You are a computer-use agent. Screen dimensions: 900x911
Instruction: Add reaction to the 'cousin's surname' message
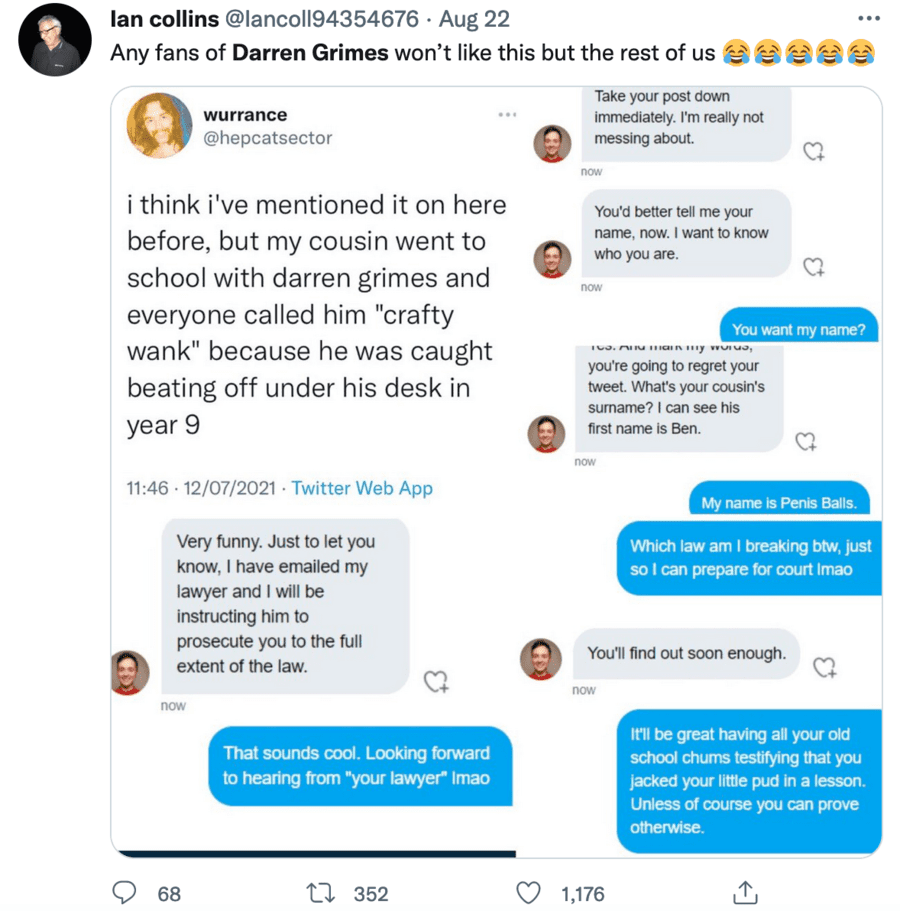(805, 441)
